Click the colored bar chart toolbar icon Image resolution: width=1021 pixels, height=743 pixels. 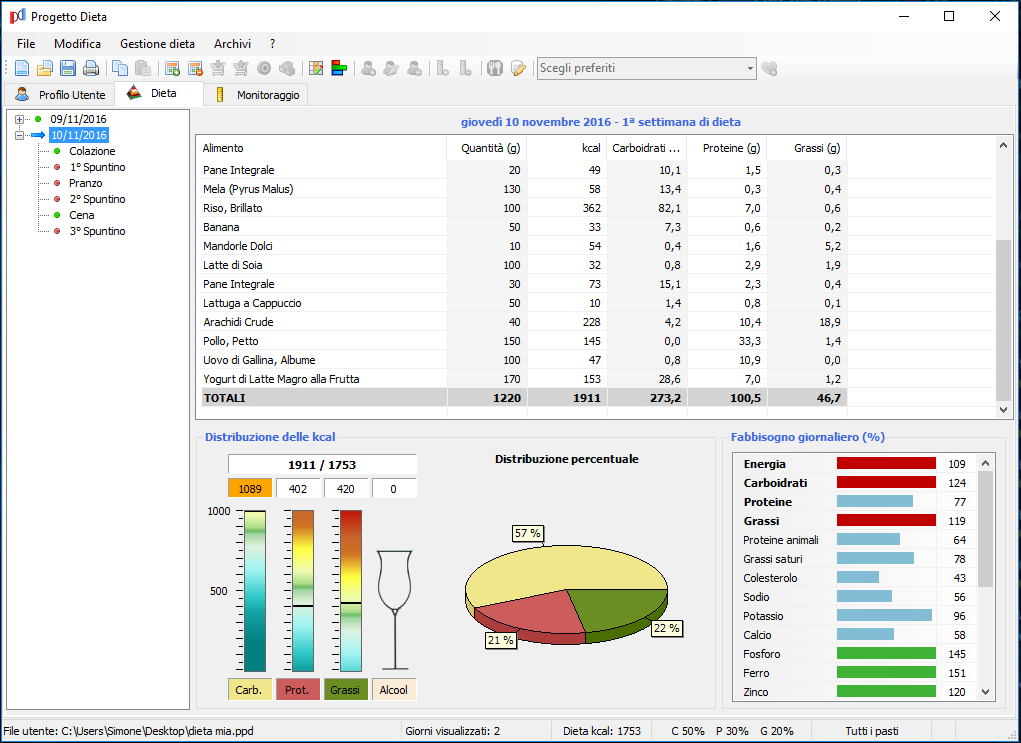(x=340, y=68)
